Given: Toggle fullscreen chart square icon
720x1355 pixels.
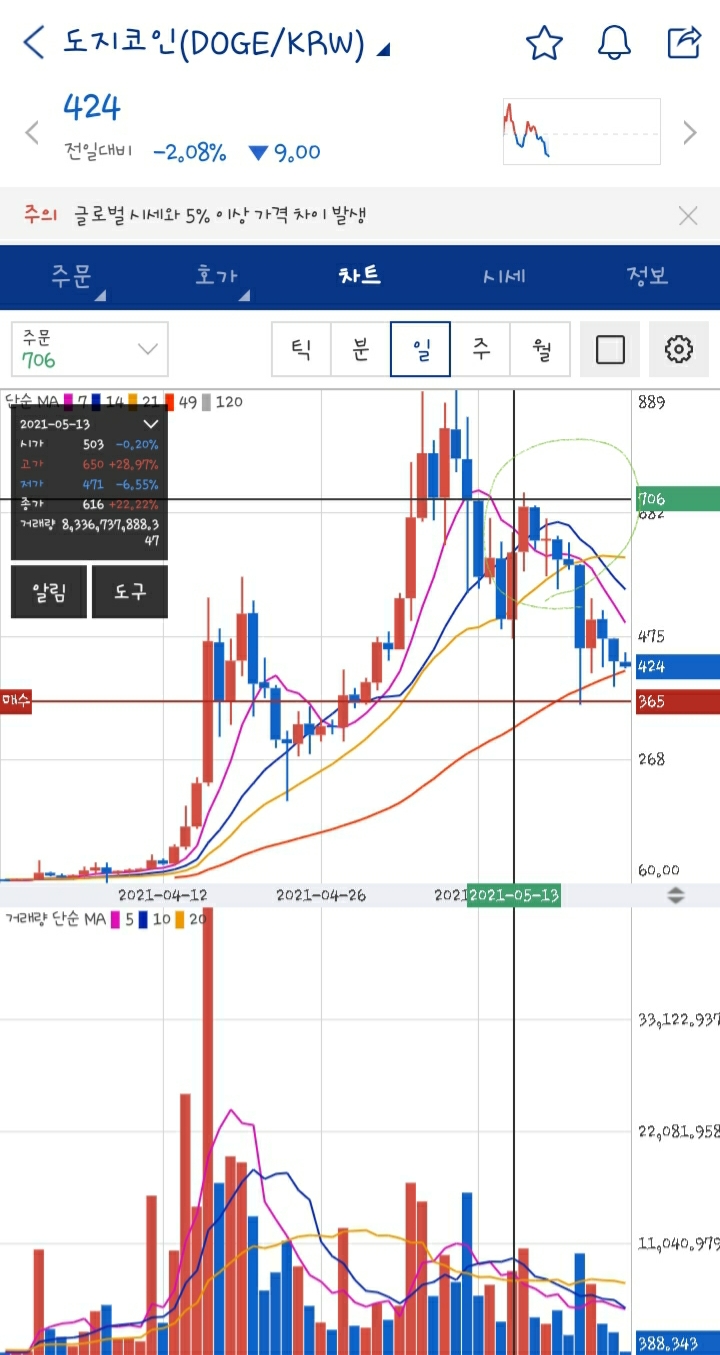Looking at the screenshot, I should click(610, 349).
